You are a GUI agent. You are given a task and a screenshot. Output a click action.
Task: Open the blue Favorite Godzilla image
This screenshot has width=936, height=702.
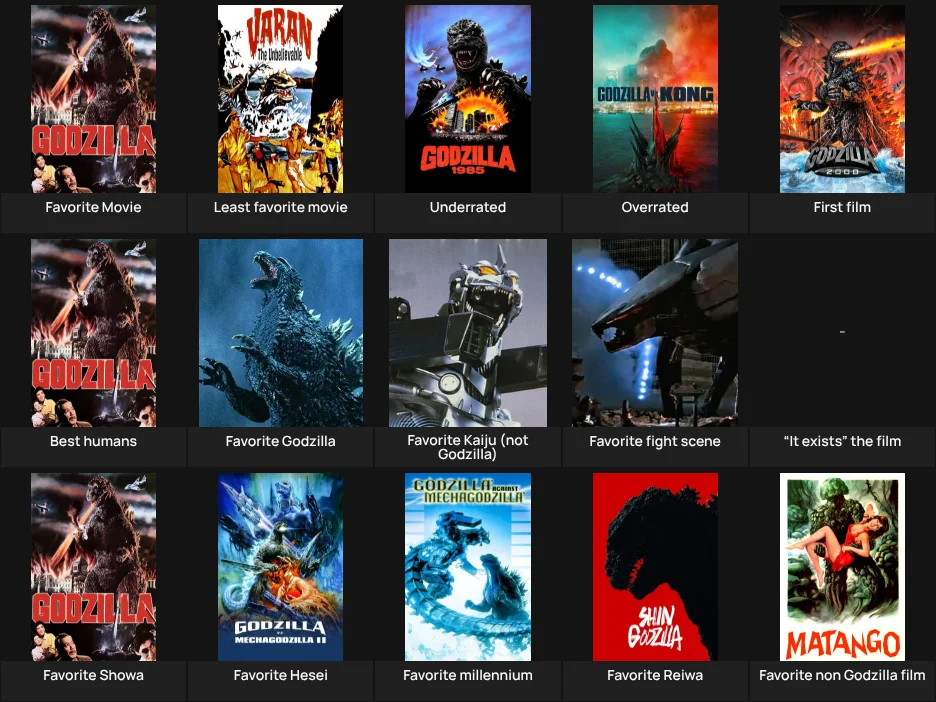click(281, 333)
